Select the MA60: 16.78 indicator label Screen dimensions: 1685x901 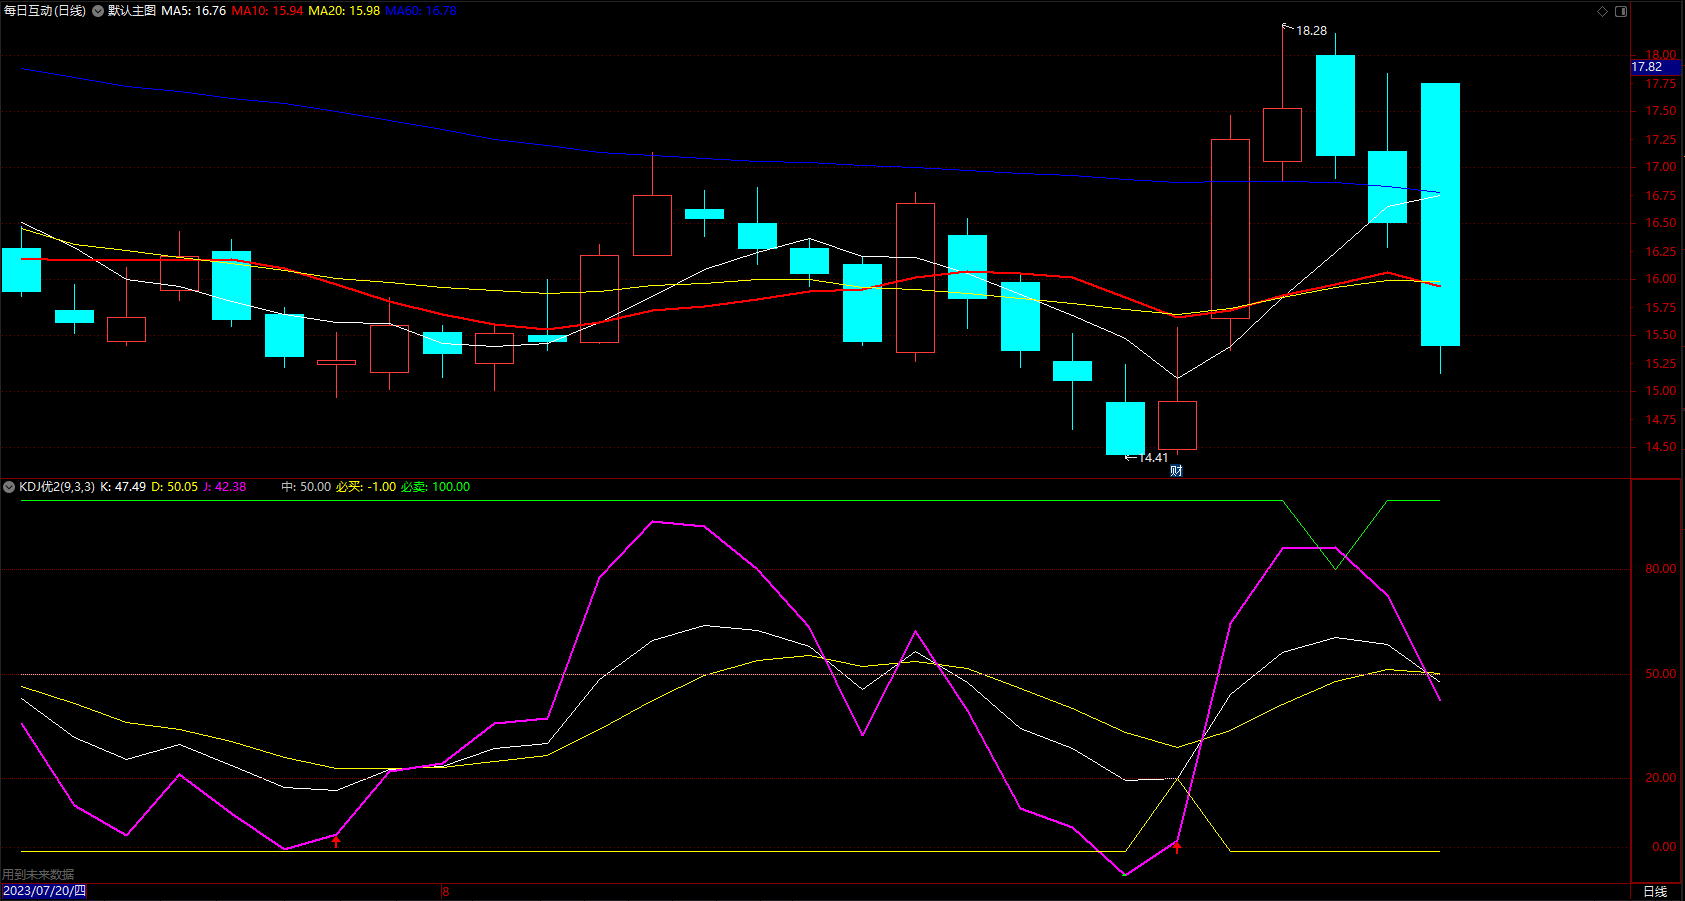pos(421,11)
